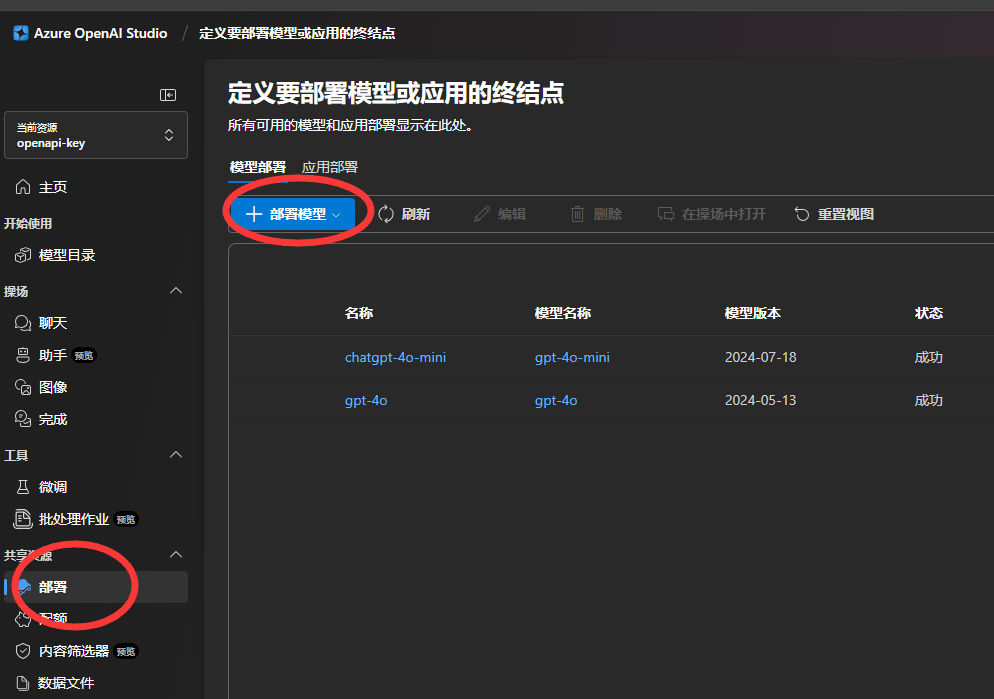Click the chat bubble icon beside 聊天
The height and width of the screenshot is (699, 994).
(x=23, y=323)
